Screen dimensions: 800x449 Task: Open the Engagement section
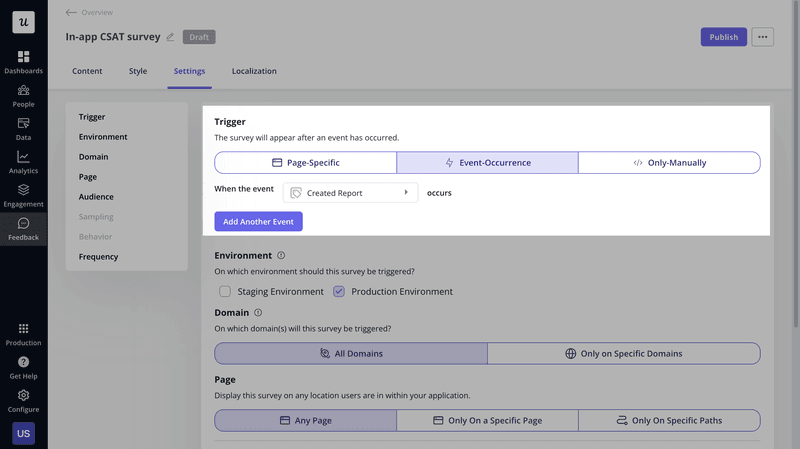tap(23, 196)
